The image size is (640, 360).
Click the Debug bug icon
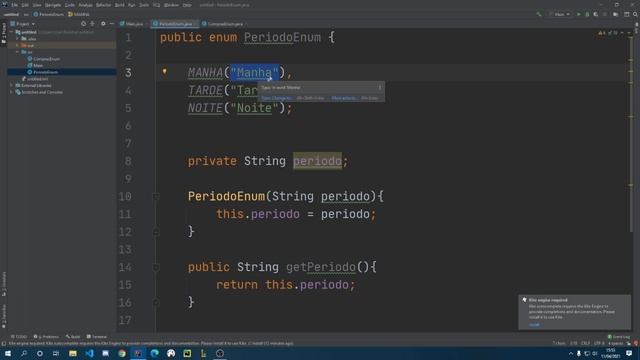point(587,14)
